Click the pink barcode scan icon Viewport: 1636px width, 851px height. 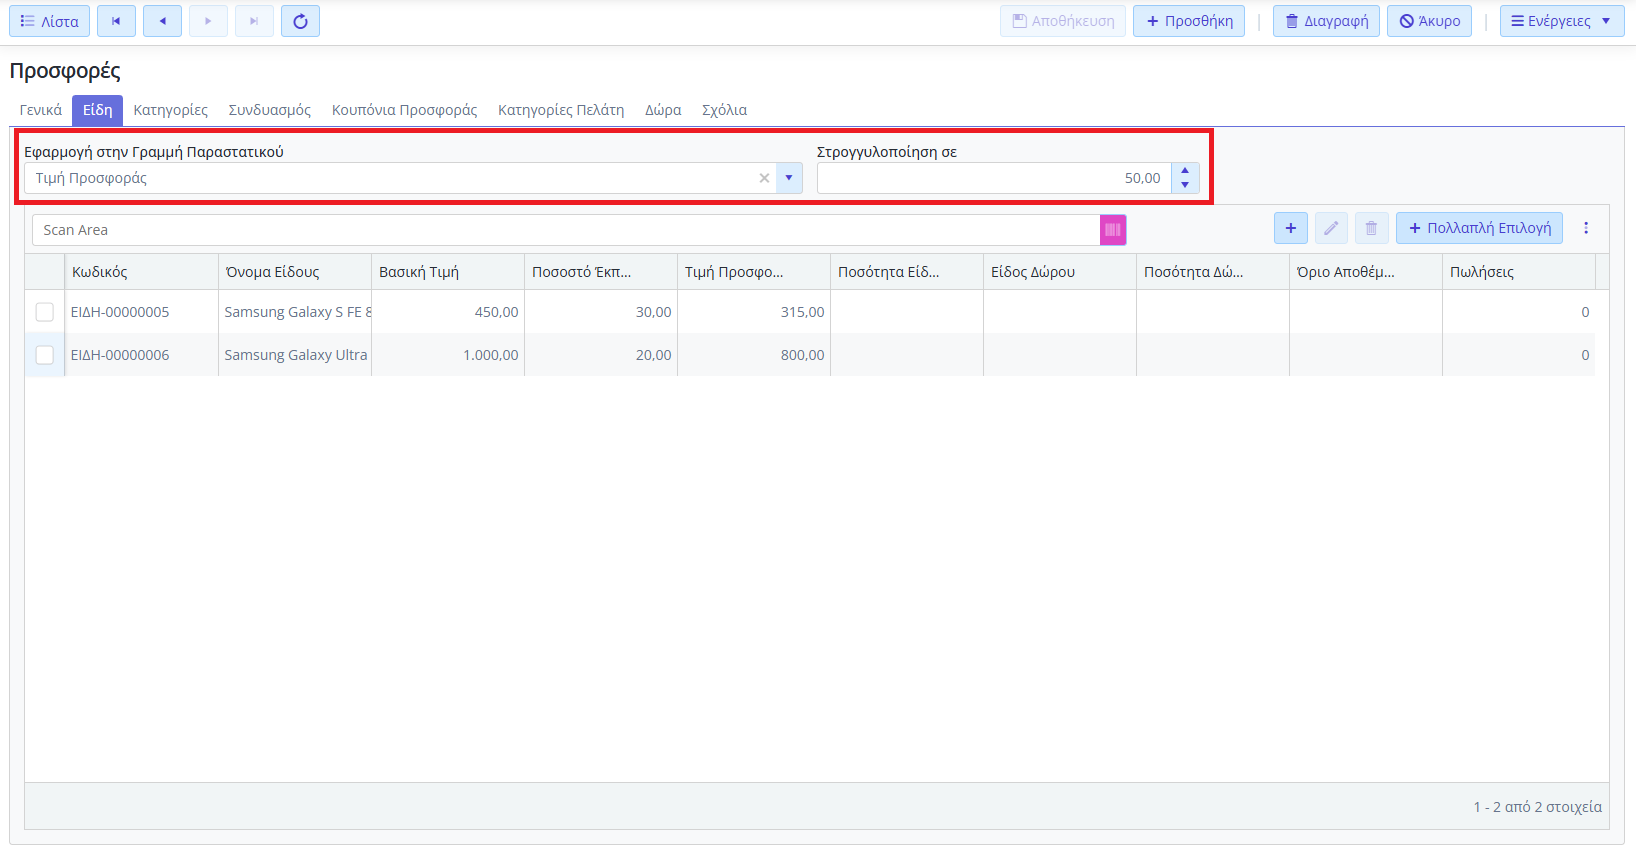click(1112, 230)
